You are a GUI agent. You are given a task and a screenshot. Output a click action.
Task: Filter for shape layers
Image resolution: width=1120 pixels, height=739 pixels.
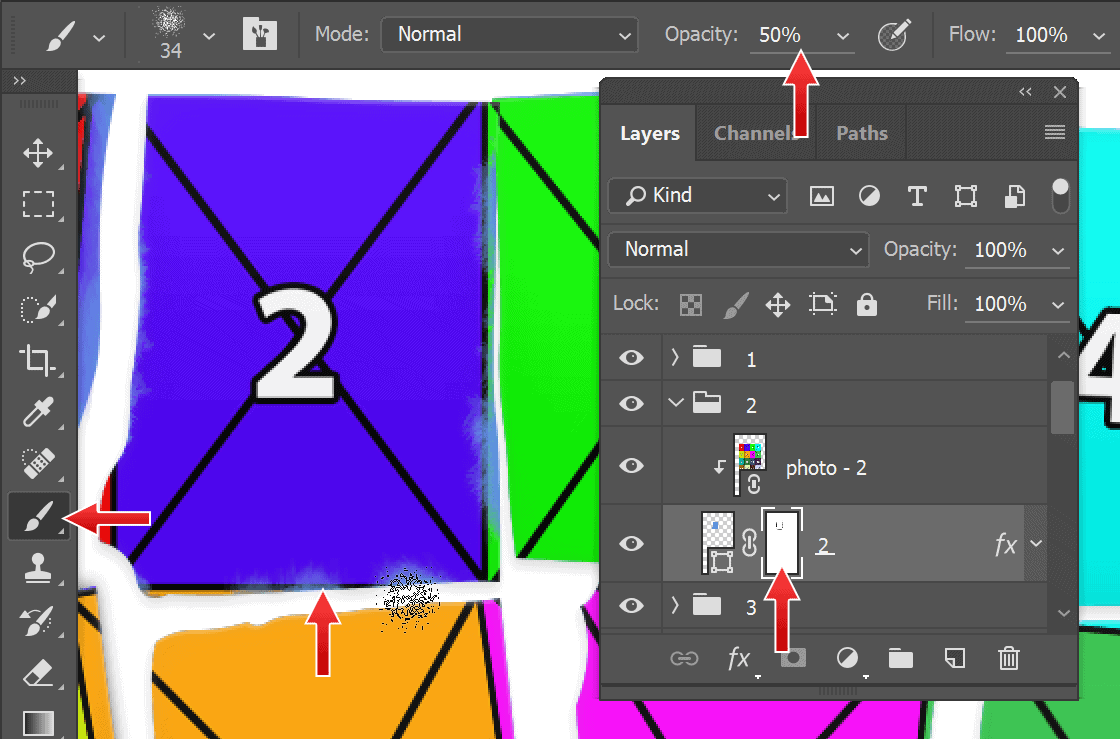(x=966, y=196)
